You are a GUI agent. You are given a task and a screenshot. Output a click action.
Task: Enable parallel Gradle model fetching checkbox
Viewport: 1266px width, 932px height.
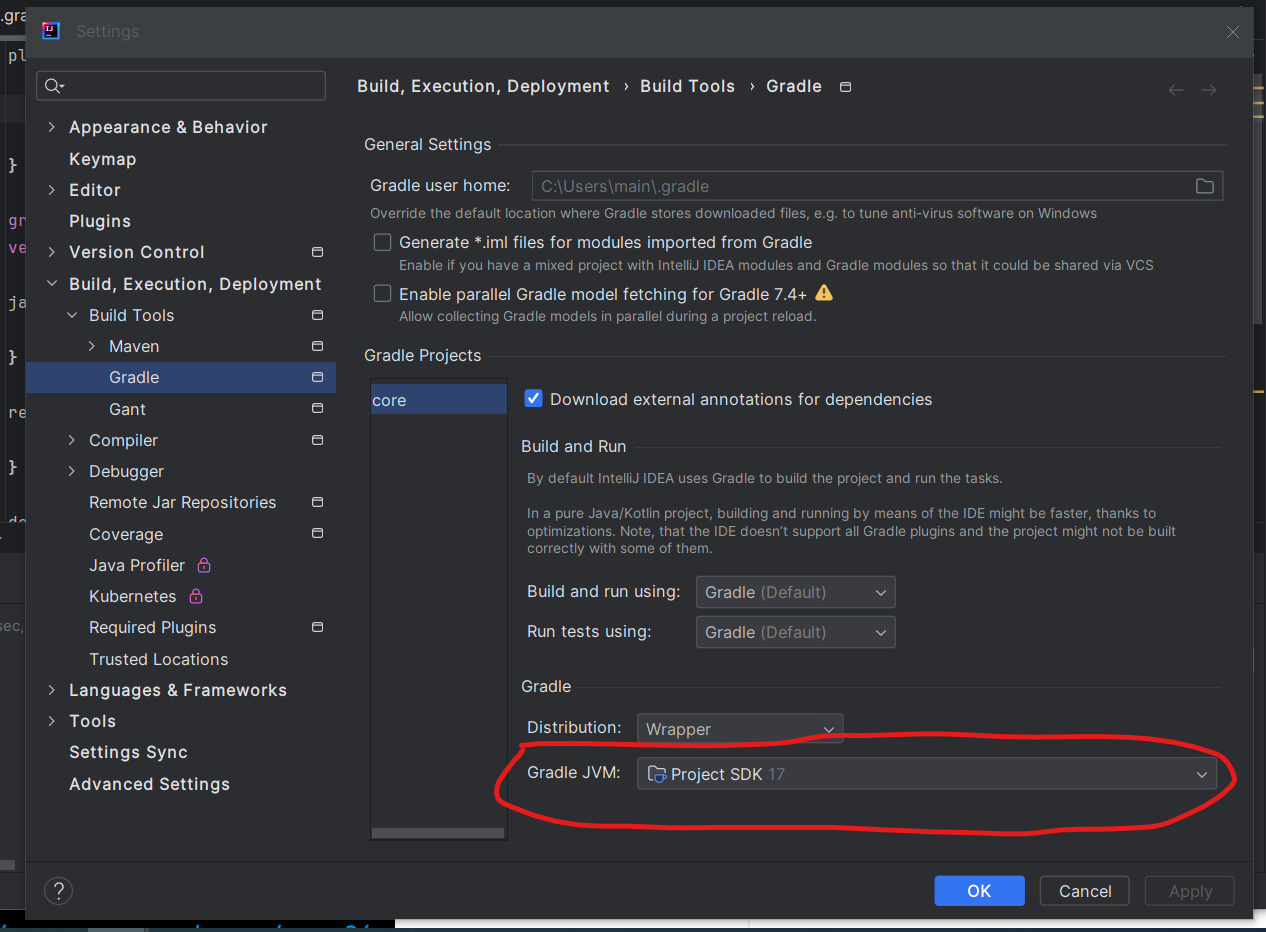point(382,293)
